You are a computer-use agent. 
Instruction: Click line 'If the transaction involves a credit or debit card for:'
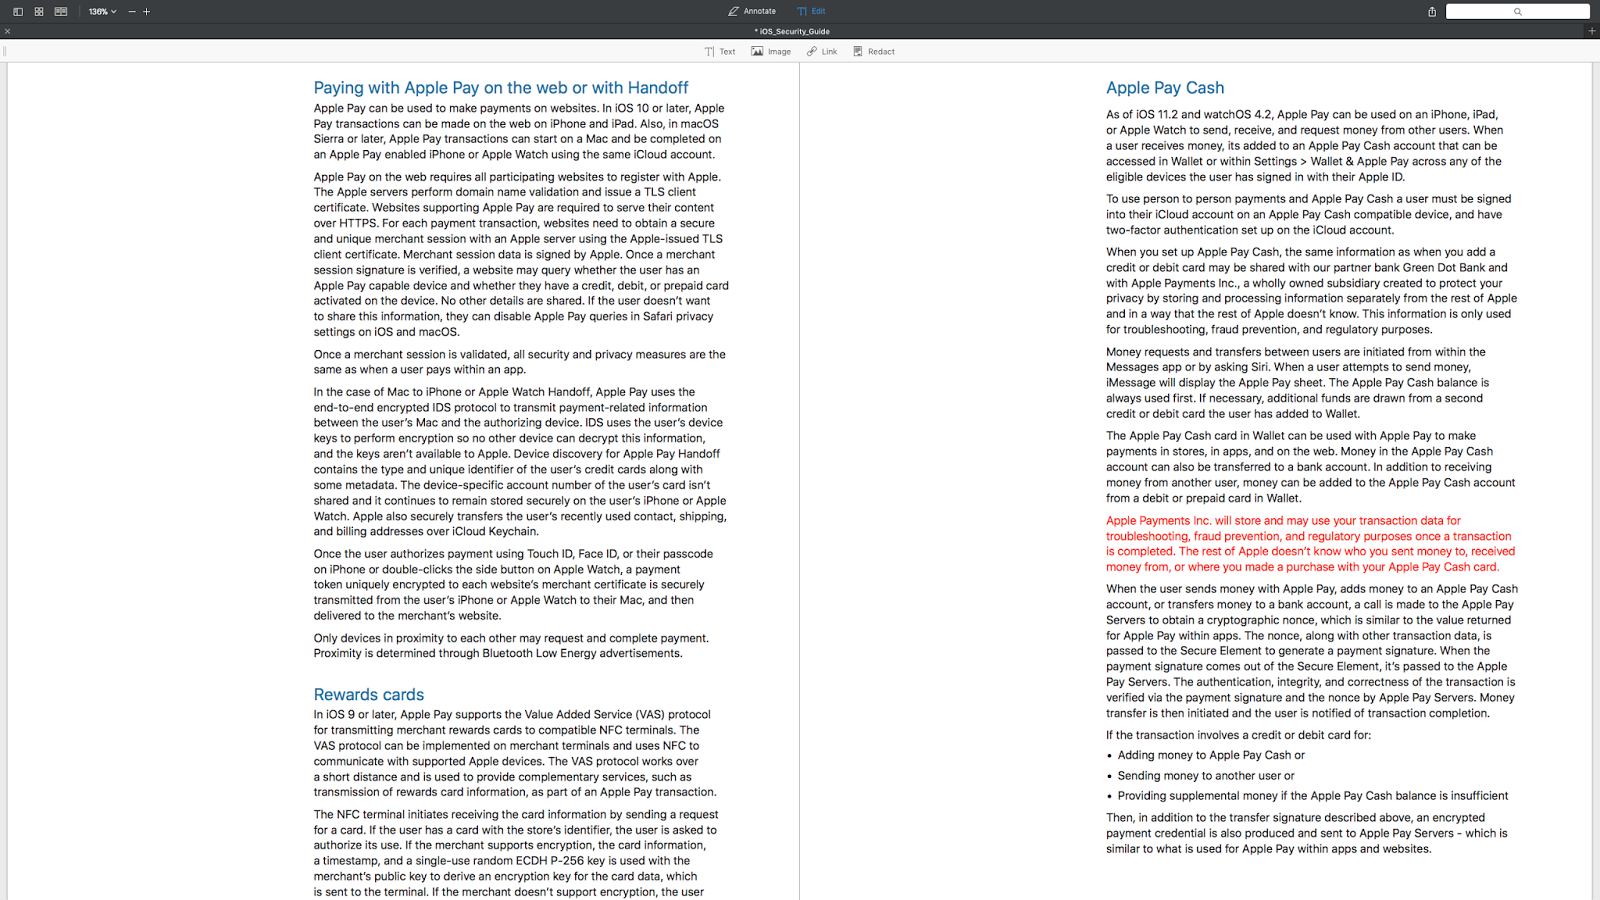pyautogui.click(x=1238, y=735)
